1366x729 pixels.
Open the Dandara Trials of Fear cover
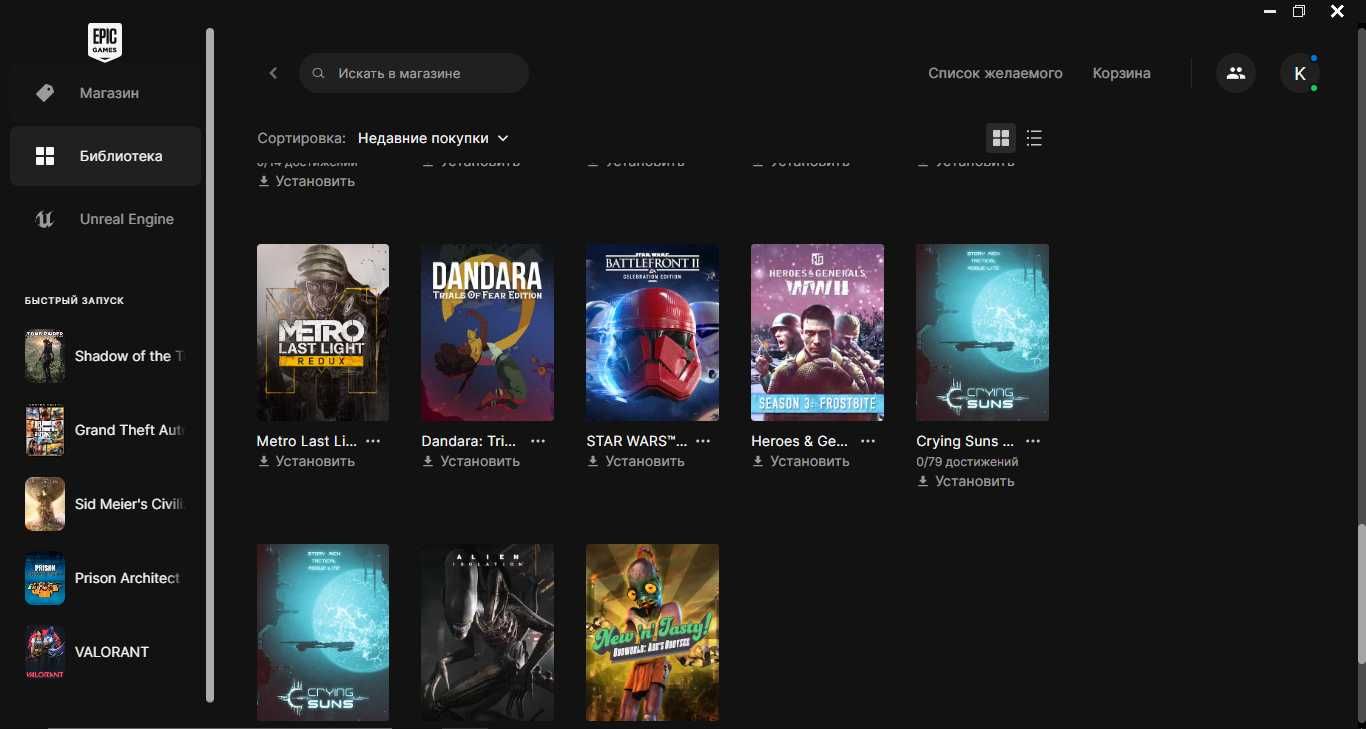(487, 332)
